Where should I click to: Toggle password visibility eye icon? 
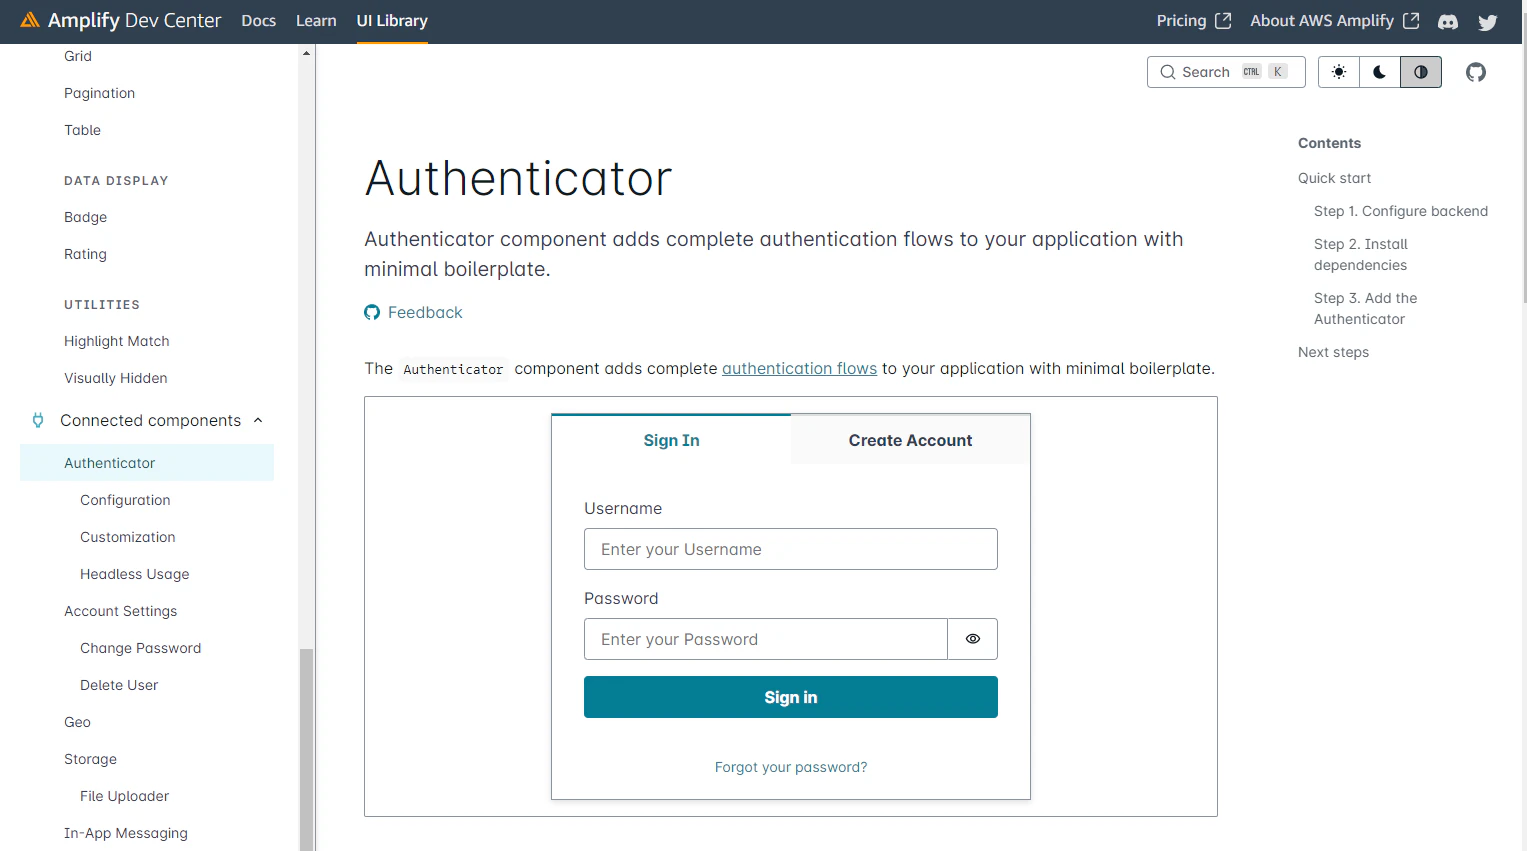pos(973,639)
